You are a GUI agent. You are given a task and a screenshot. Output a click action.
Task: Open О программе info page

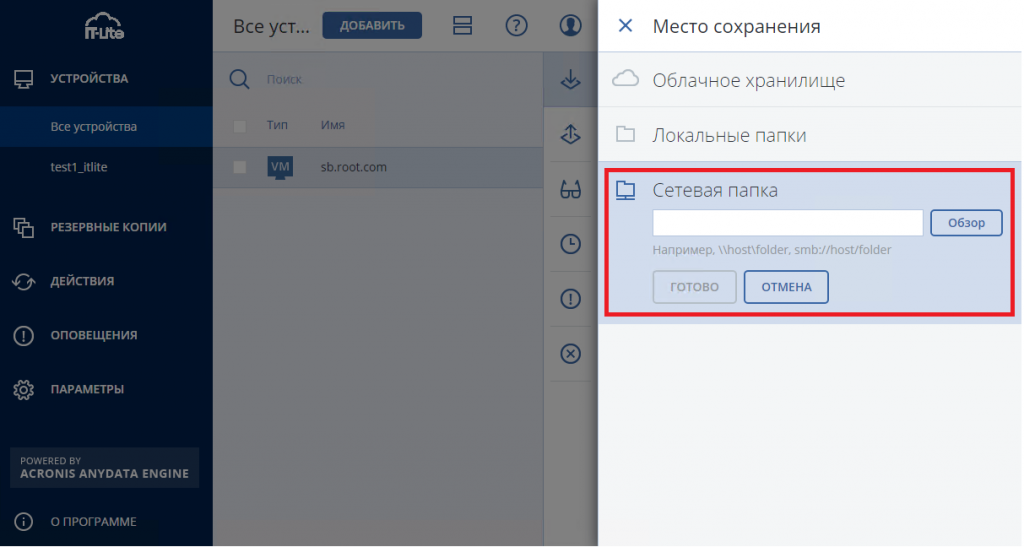point(93,522)
